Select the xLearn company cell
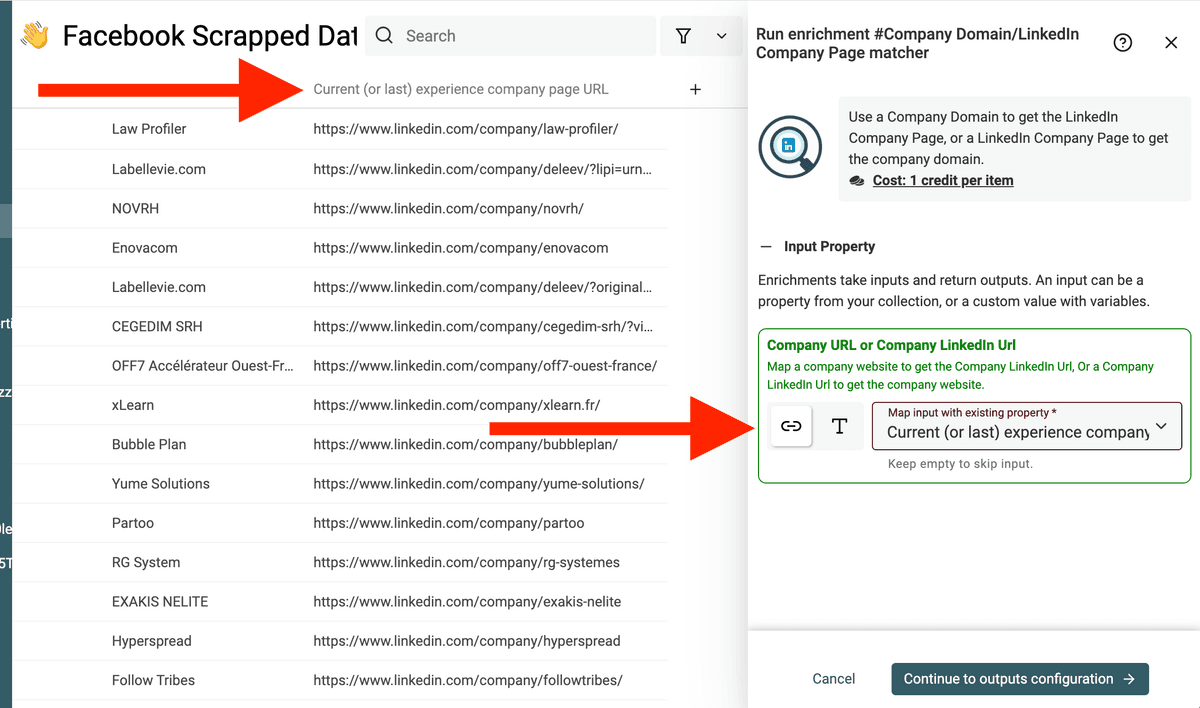 133,405
